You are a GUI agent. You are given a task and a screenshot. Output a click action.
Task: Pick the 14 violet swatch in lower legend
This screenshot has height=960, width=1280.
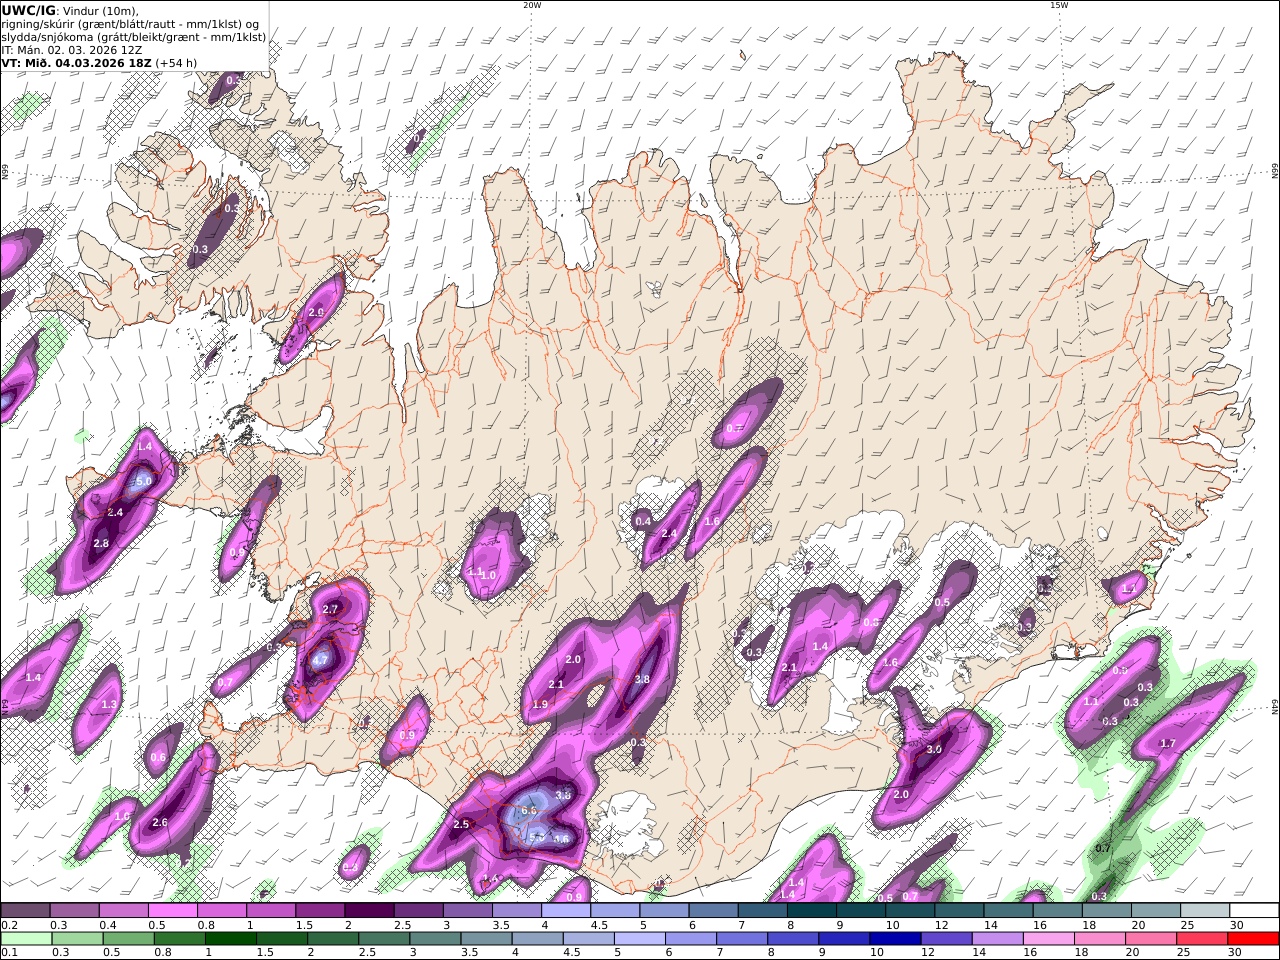(997, 939)
